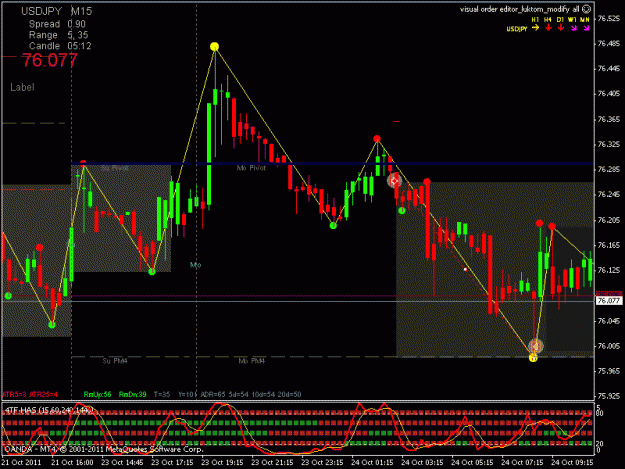Click the 20d=50 readout
The image size is (625, 469).
coord(290,394)
